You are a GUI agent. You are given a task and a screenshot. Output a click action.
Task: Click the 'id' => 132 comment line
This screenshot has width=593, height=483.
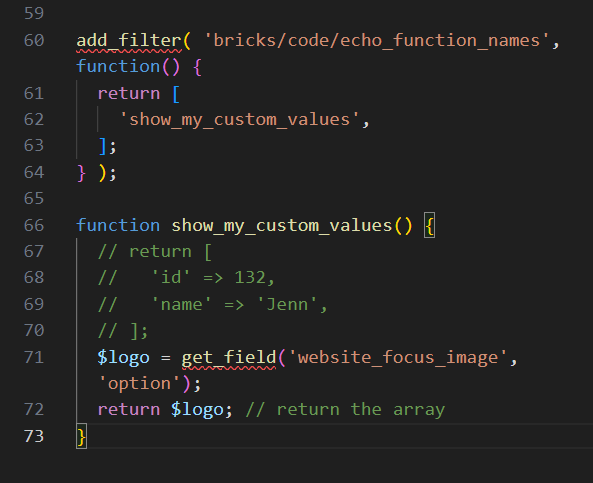(x=186, y=278)
